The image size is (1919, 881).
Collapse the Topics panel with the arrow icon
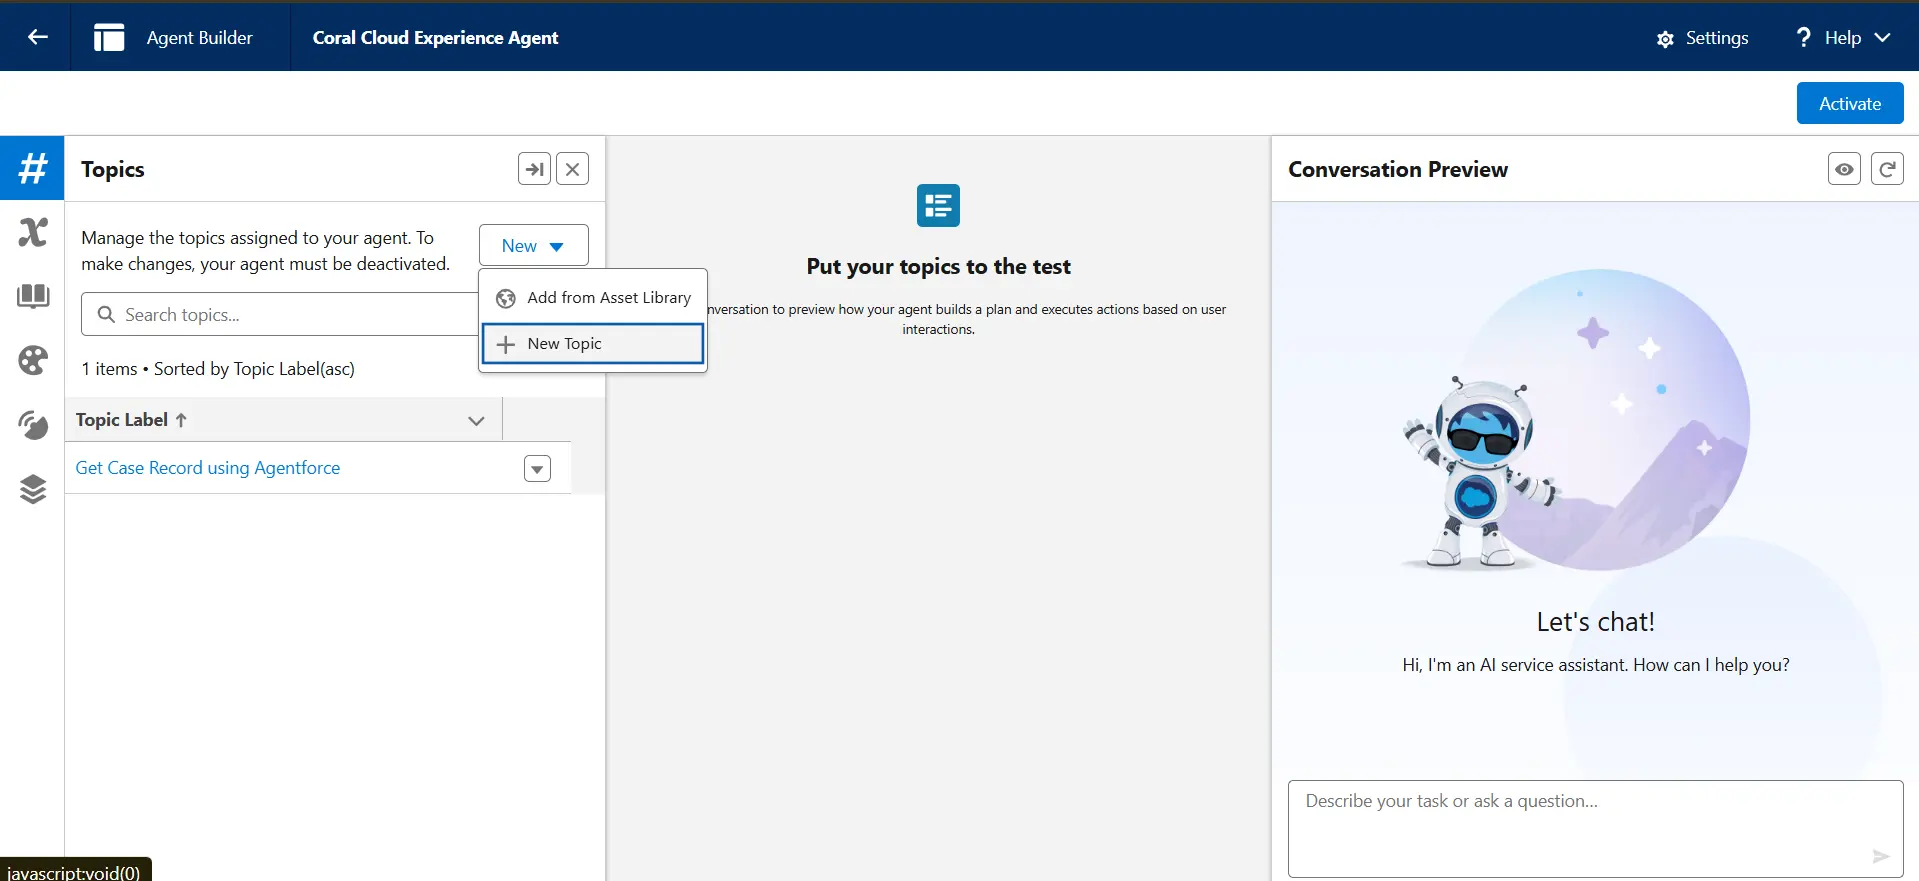[x=535, y=169]
